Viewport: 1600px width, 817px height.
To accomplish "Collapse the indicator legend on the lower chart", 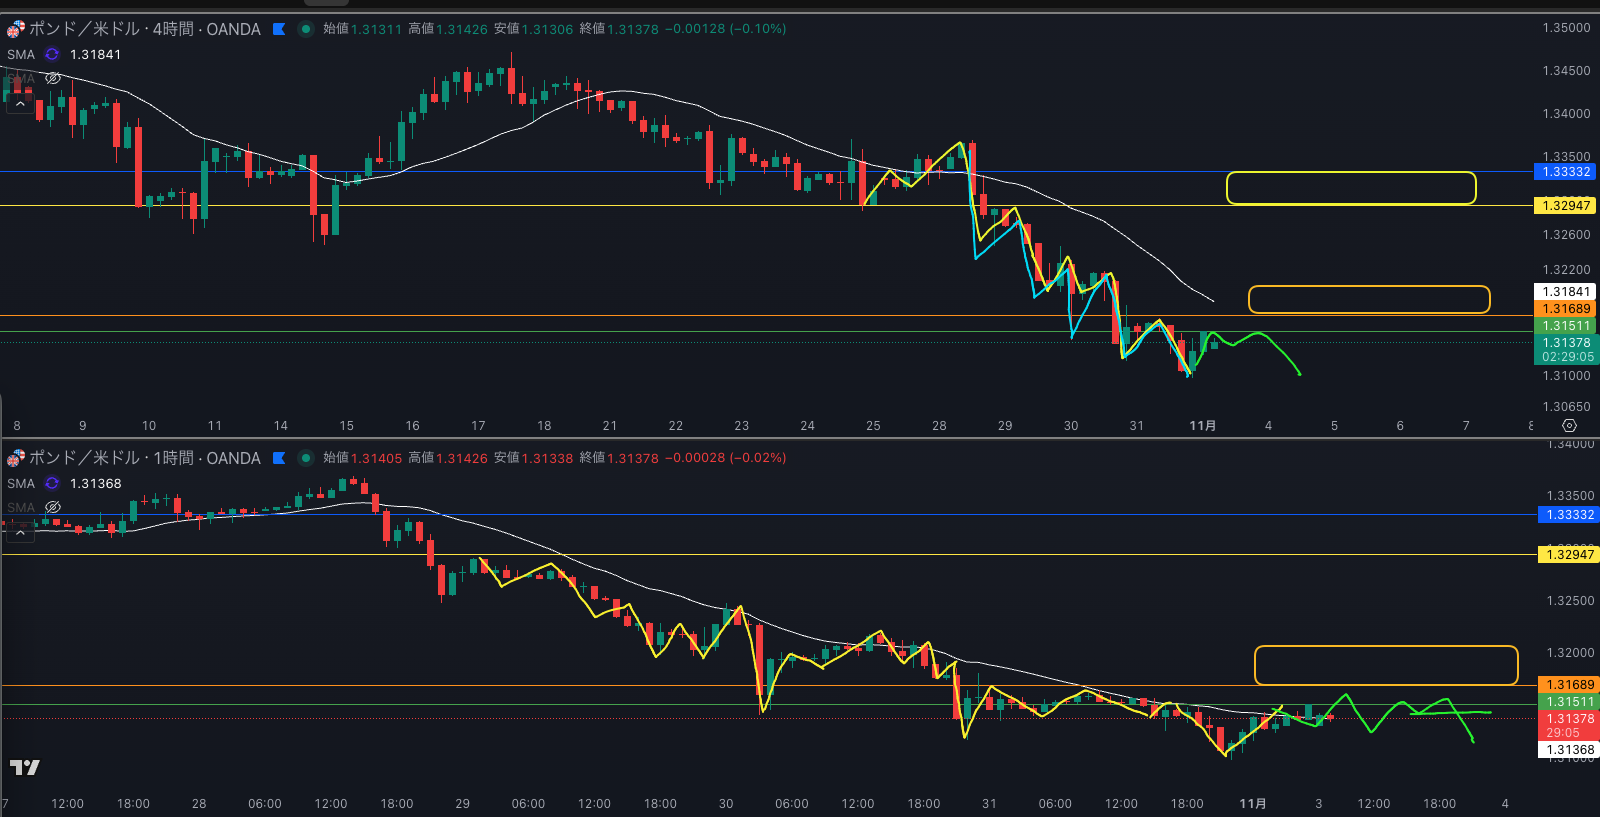I will pos(20,532).
